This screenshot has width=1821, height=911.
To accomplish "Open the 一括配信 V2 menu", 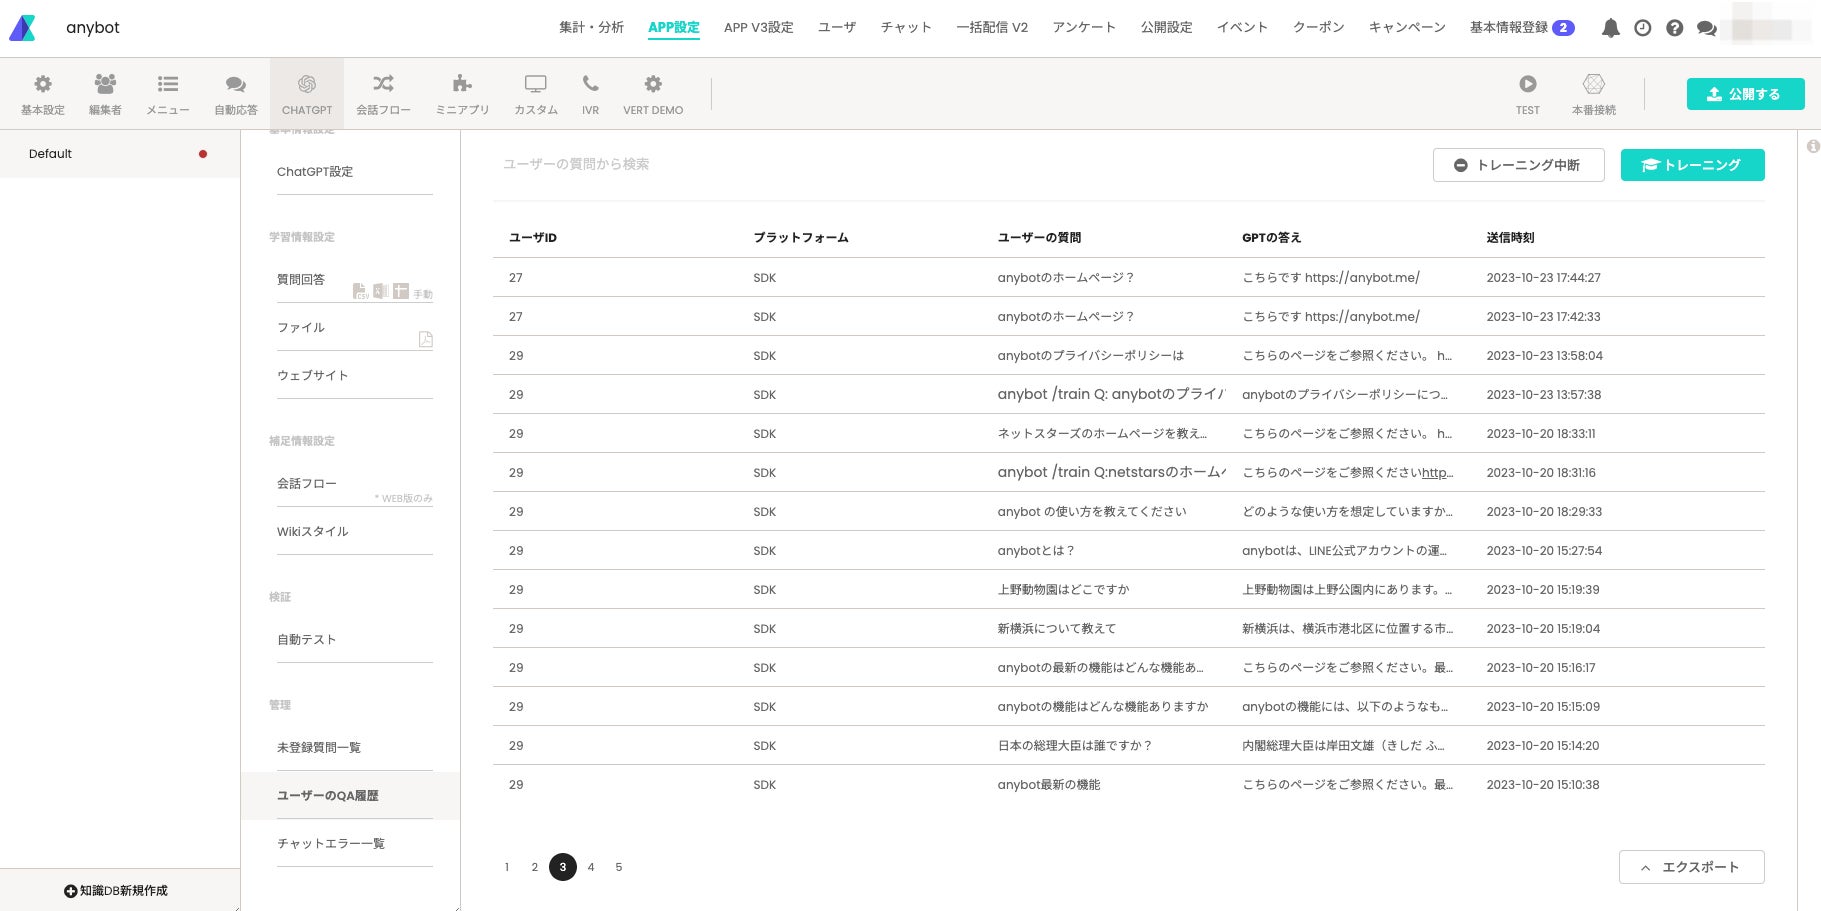I will tap(992, 28).
